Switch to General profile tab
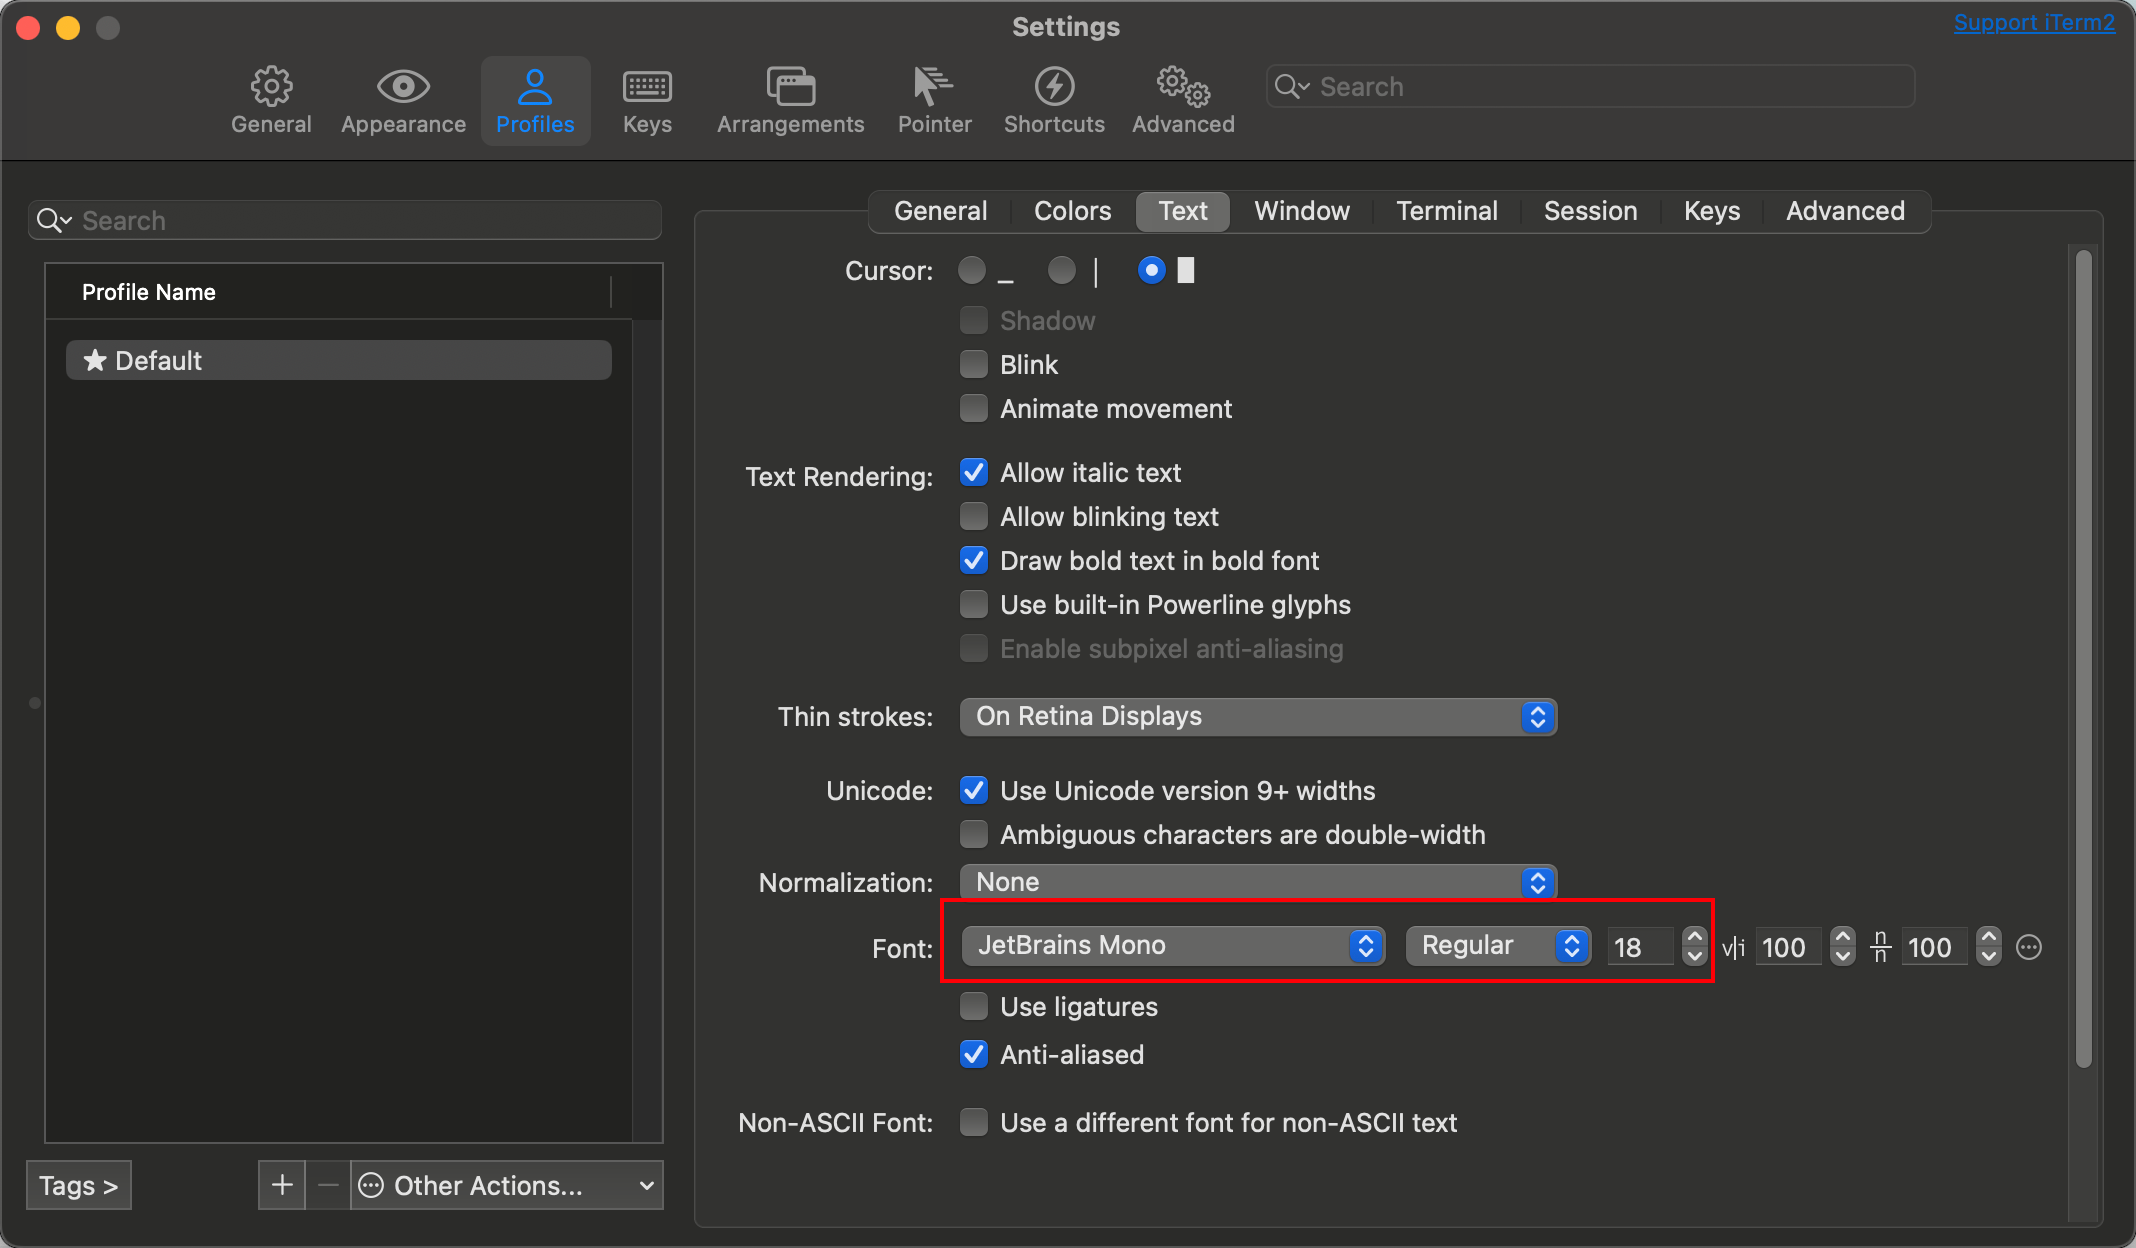 (x=940, y=211)
